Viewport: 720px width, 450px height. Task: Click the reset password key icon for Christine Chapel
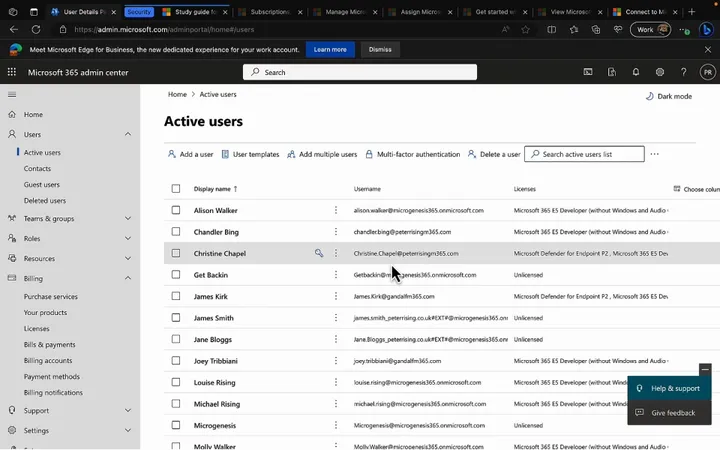point(319,253)
